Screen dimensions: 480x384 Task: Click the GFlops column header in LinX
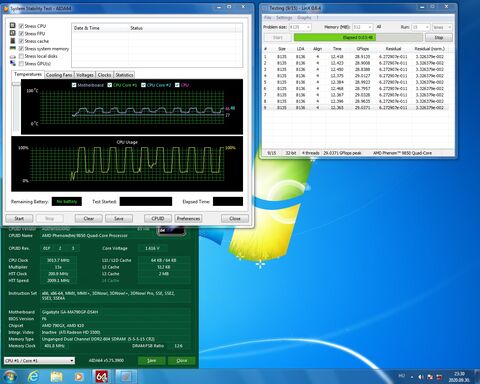(x=362, y=49)
